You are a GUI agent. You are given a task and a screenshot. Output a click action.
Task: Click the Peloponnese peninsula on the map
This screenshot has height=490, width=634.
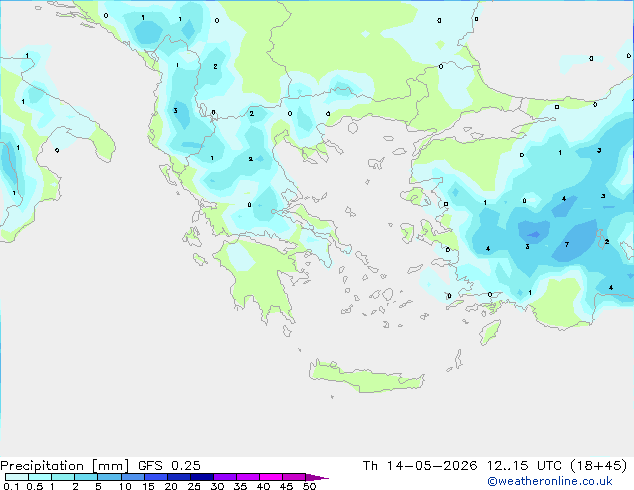click(263, 279)
